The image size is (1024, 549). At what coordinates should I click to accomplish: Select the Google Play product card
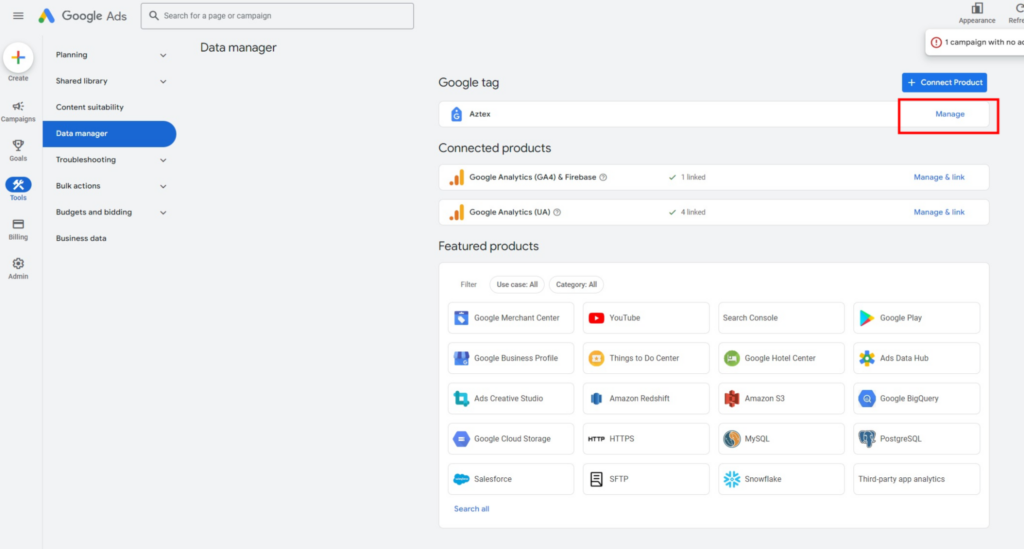pos(916,318)
